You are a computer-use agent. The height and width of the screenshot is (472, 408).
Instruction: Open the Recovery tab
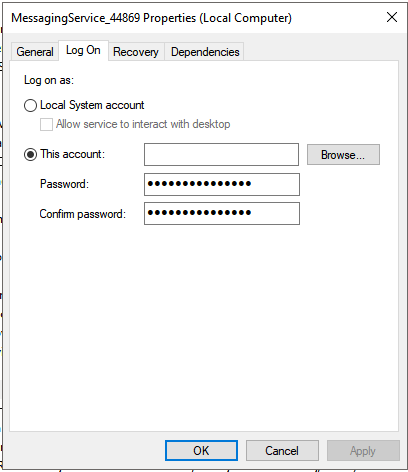(136, 52)
